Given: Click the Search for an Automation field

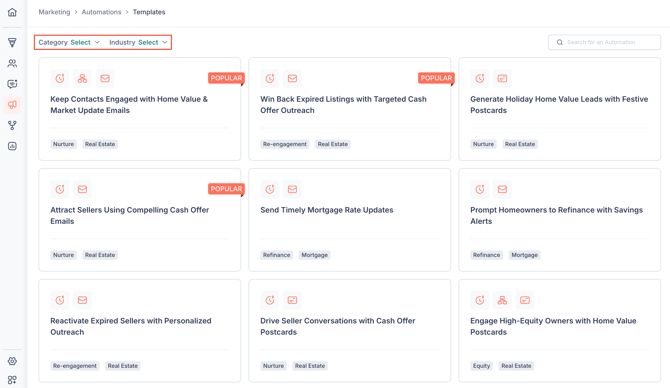Looking at the screenshot, I should [604, 42].
